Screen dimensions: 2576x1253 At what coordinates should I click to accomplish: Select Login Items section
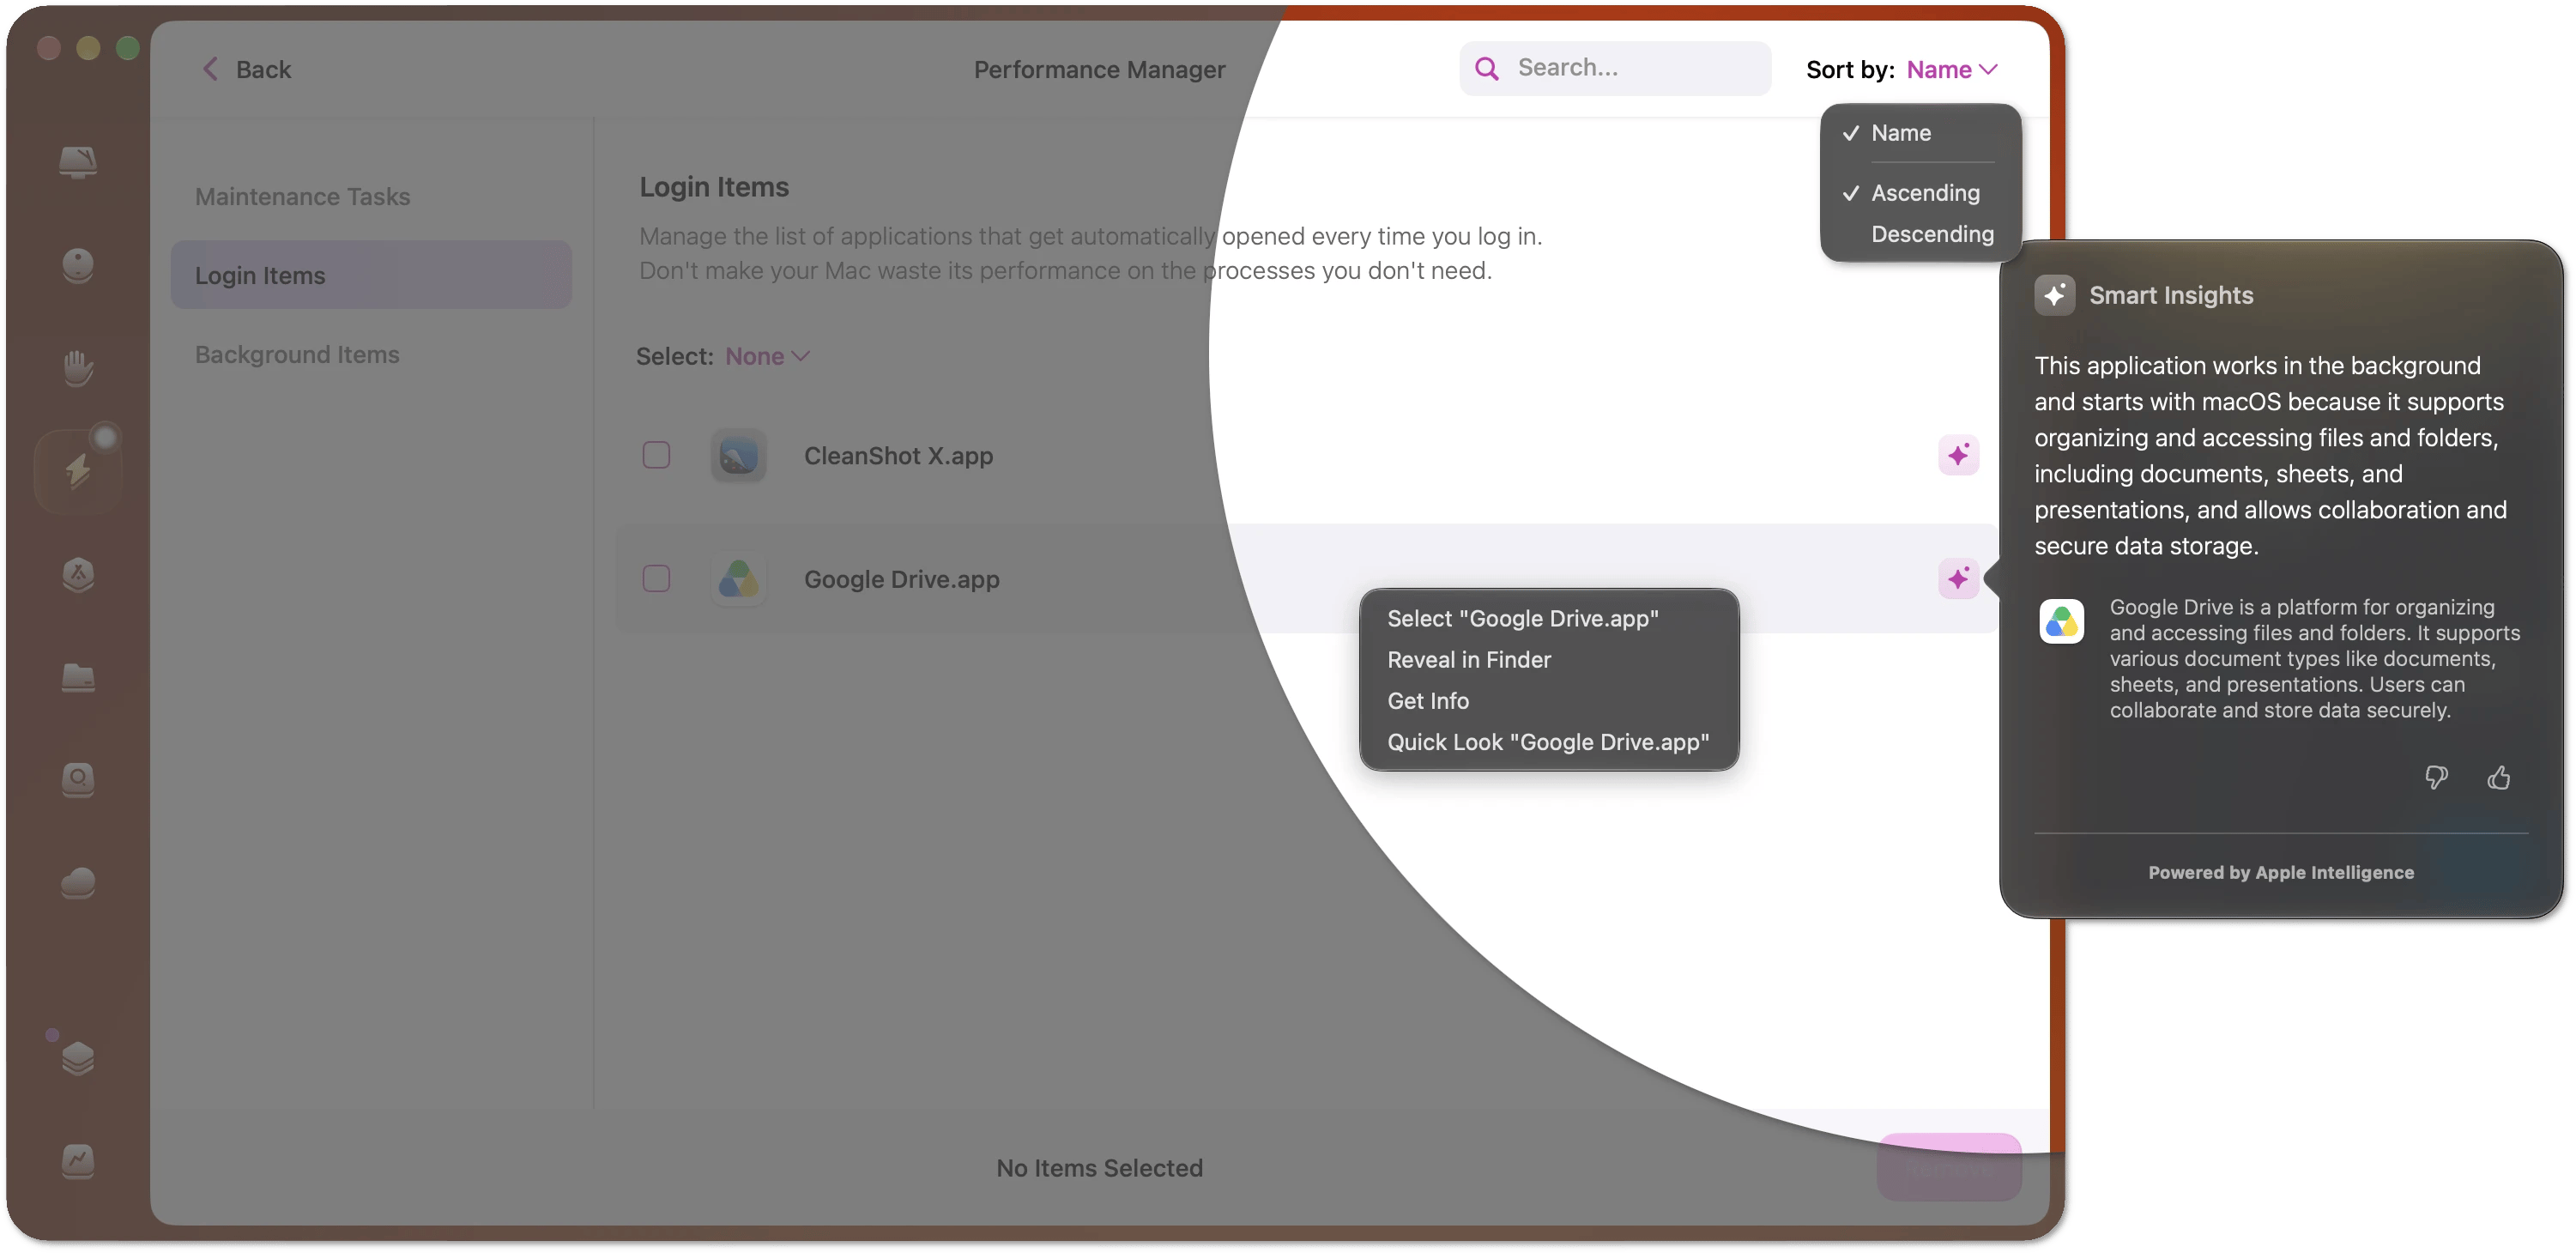point(371,275)
